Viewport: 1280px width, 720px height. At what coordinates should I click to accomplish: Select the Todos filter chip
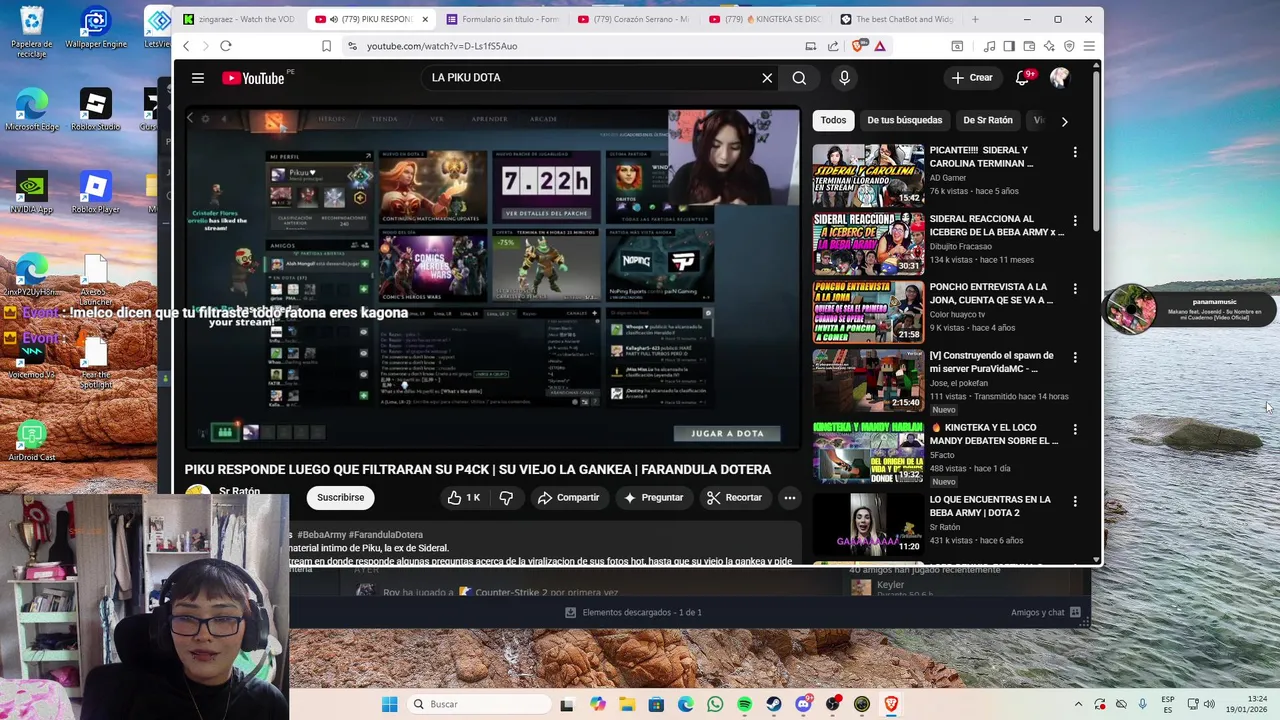click(833, 120)
